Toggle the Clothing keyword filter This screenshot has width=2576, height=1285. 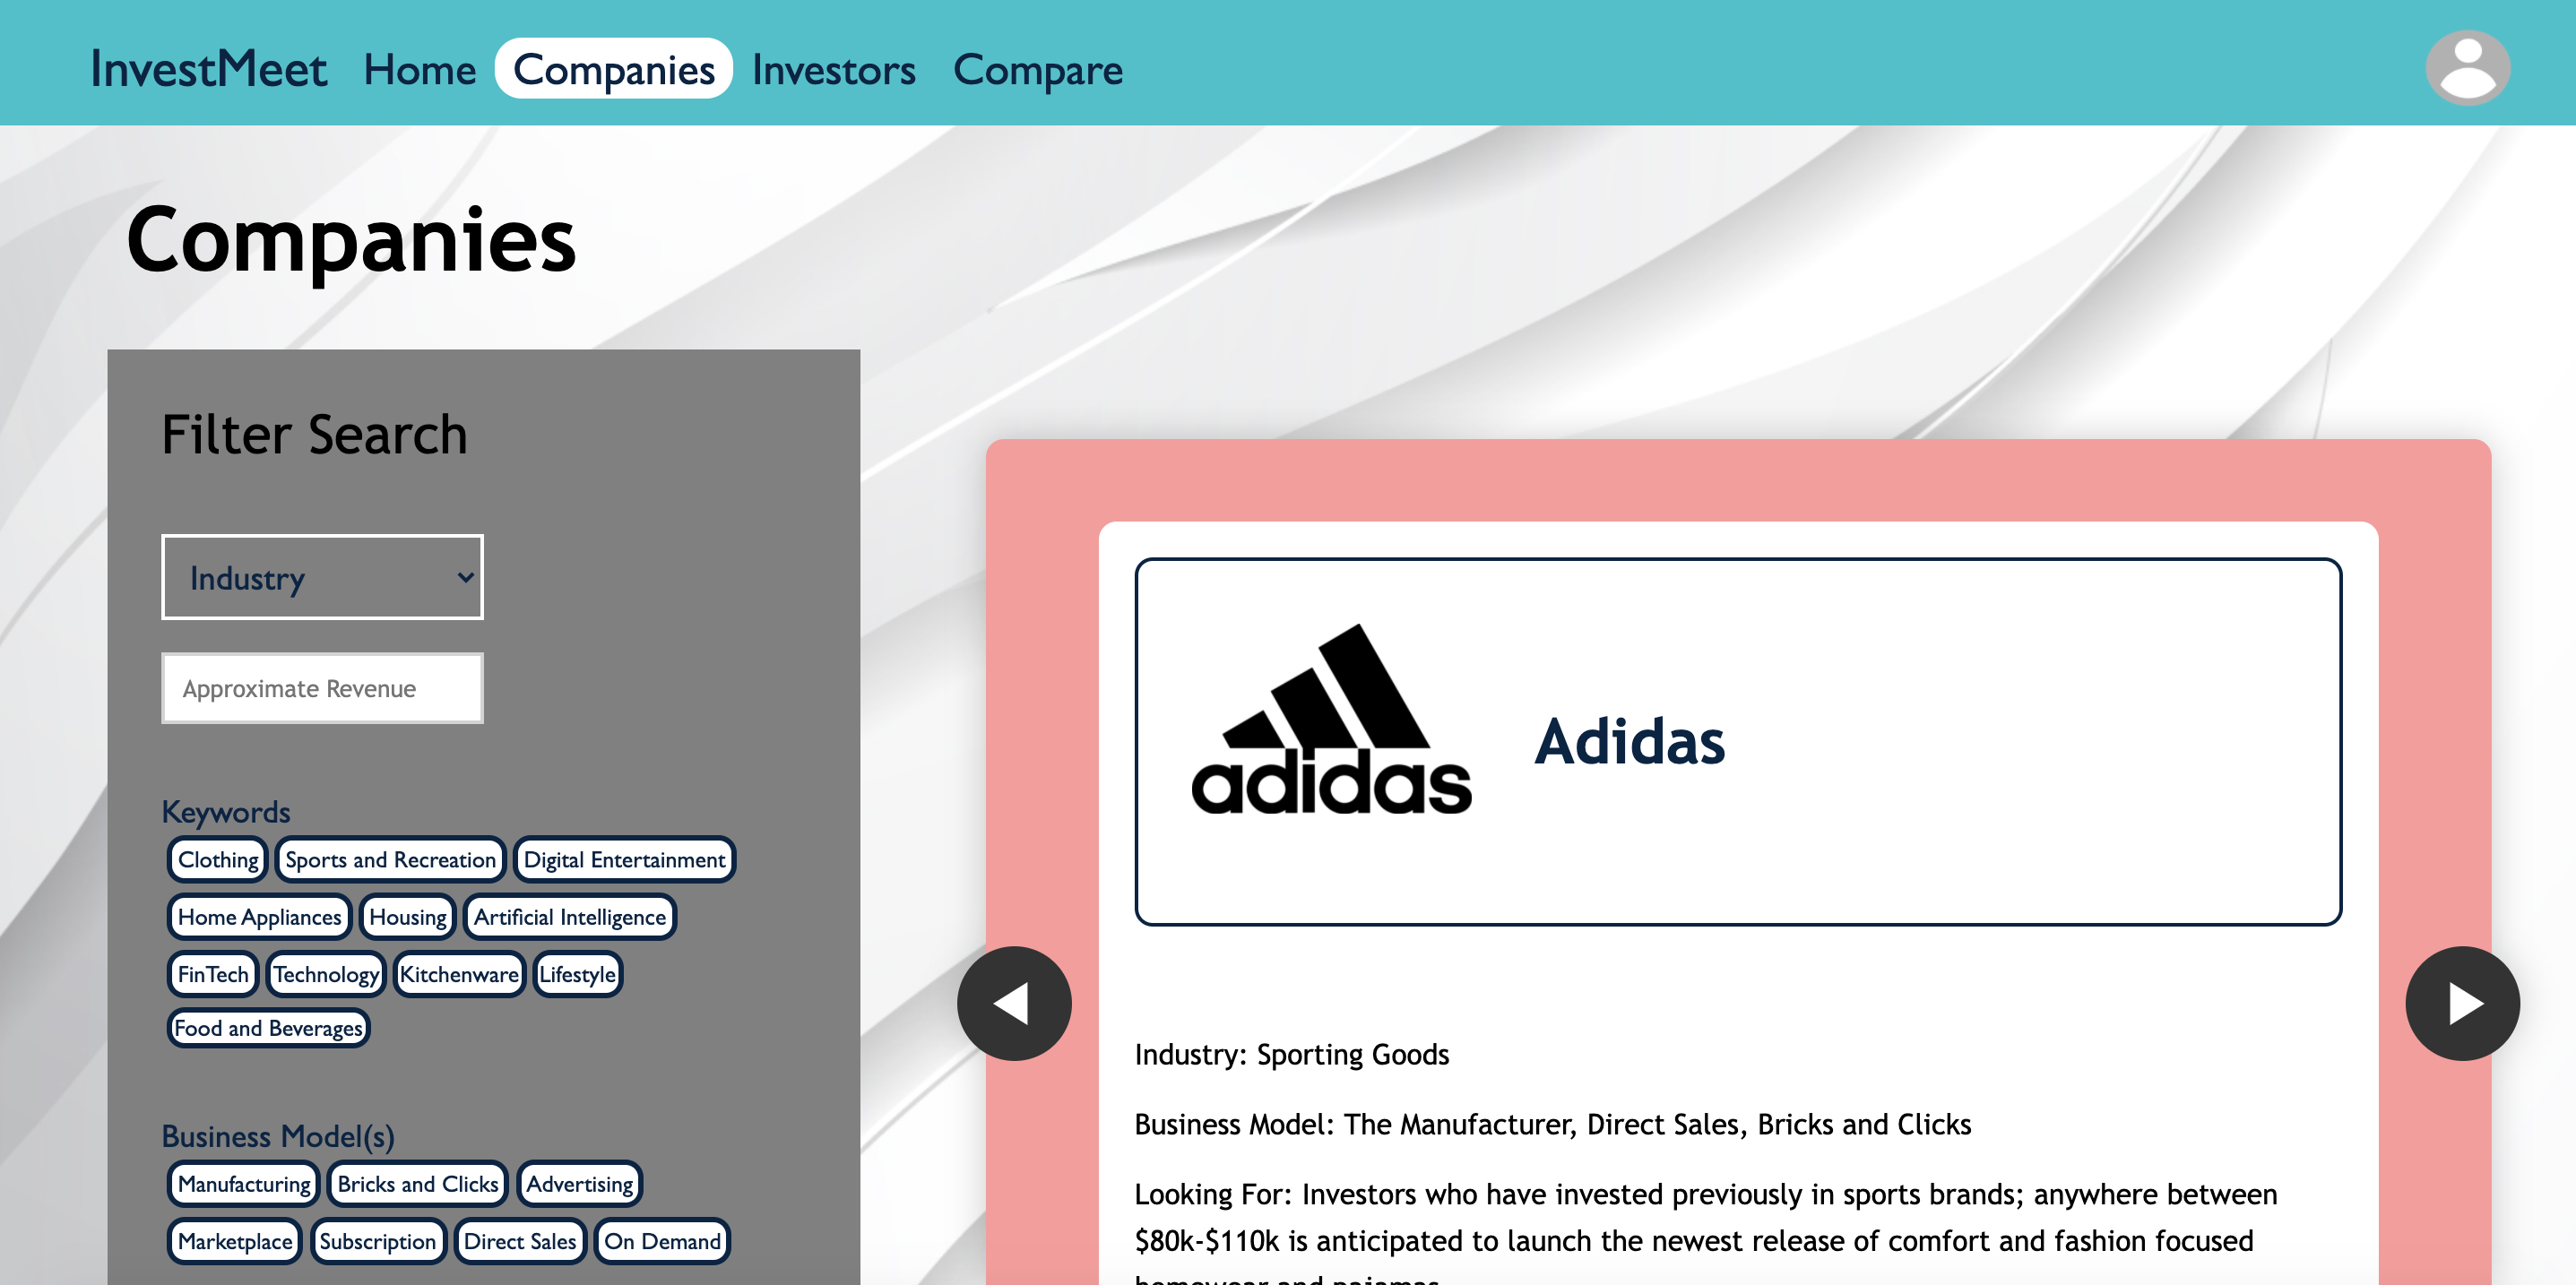218,859
